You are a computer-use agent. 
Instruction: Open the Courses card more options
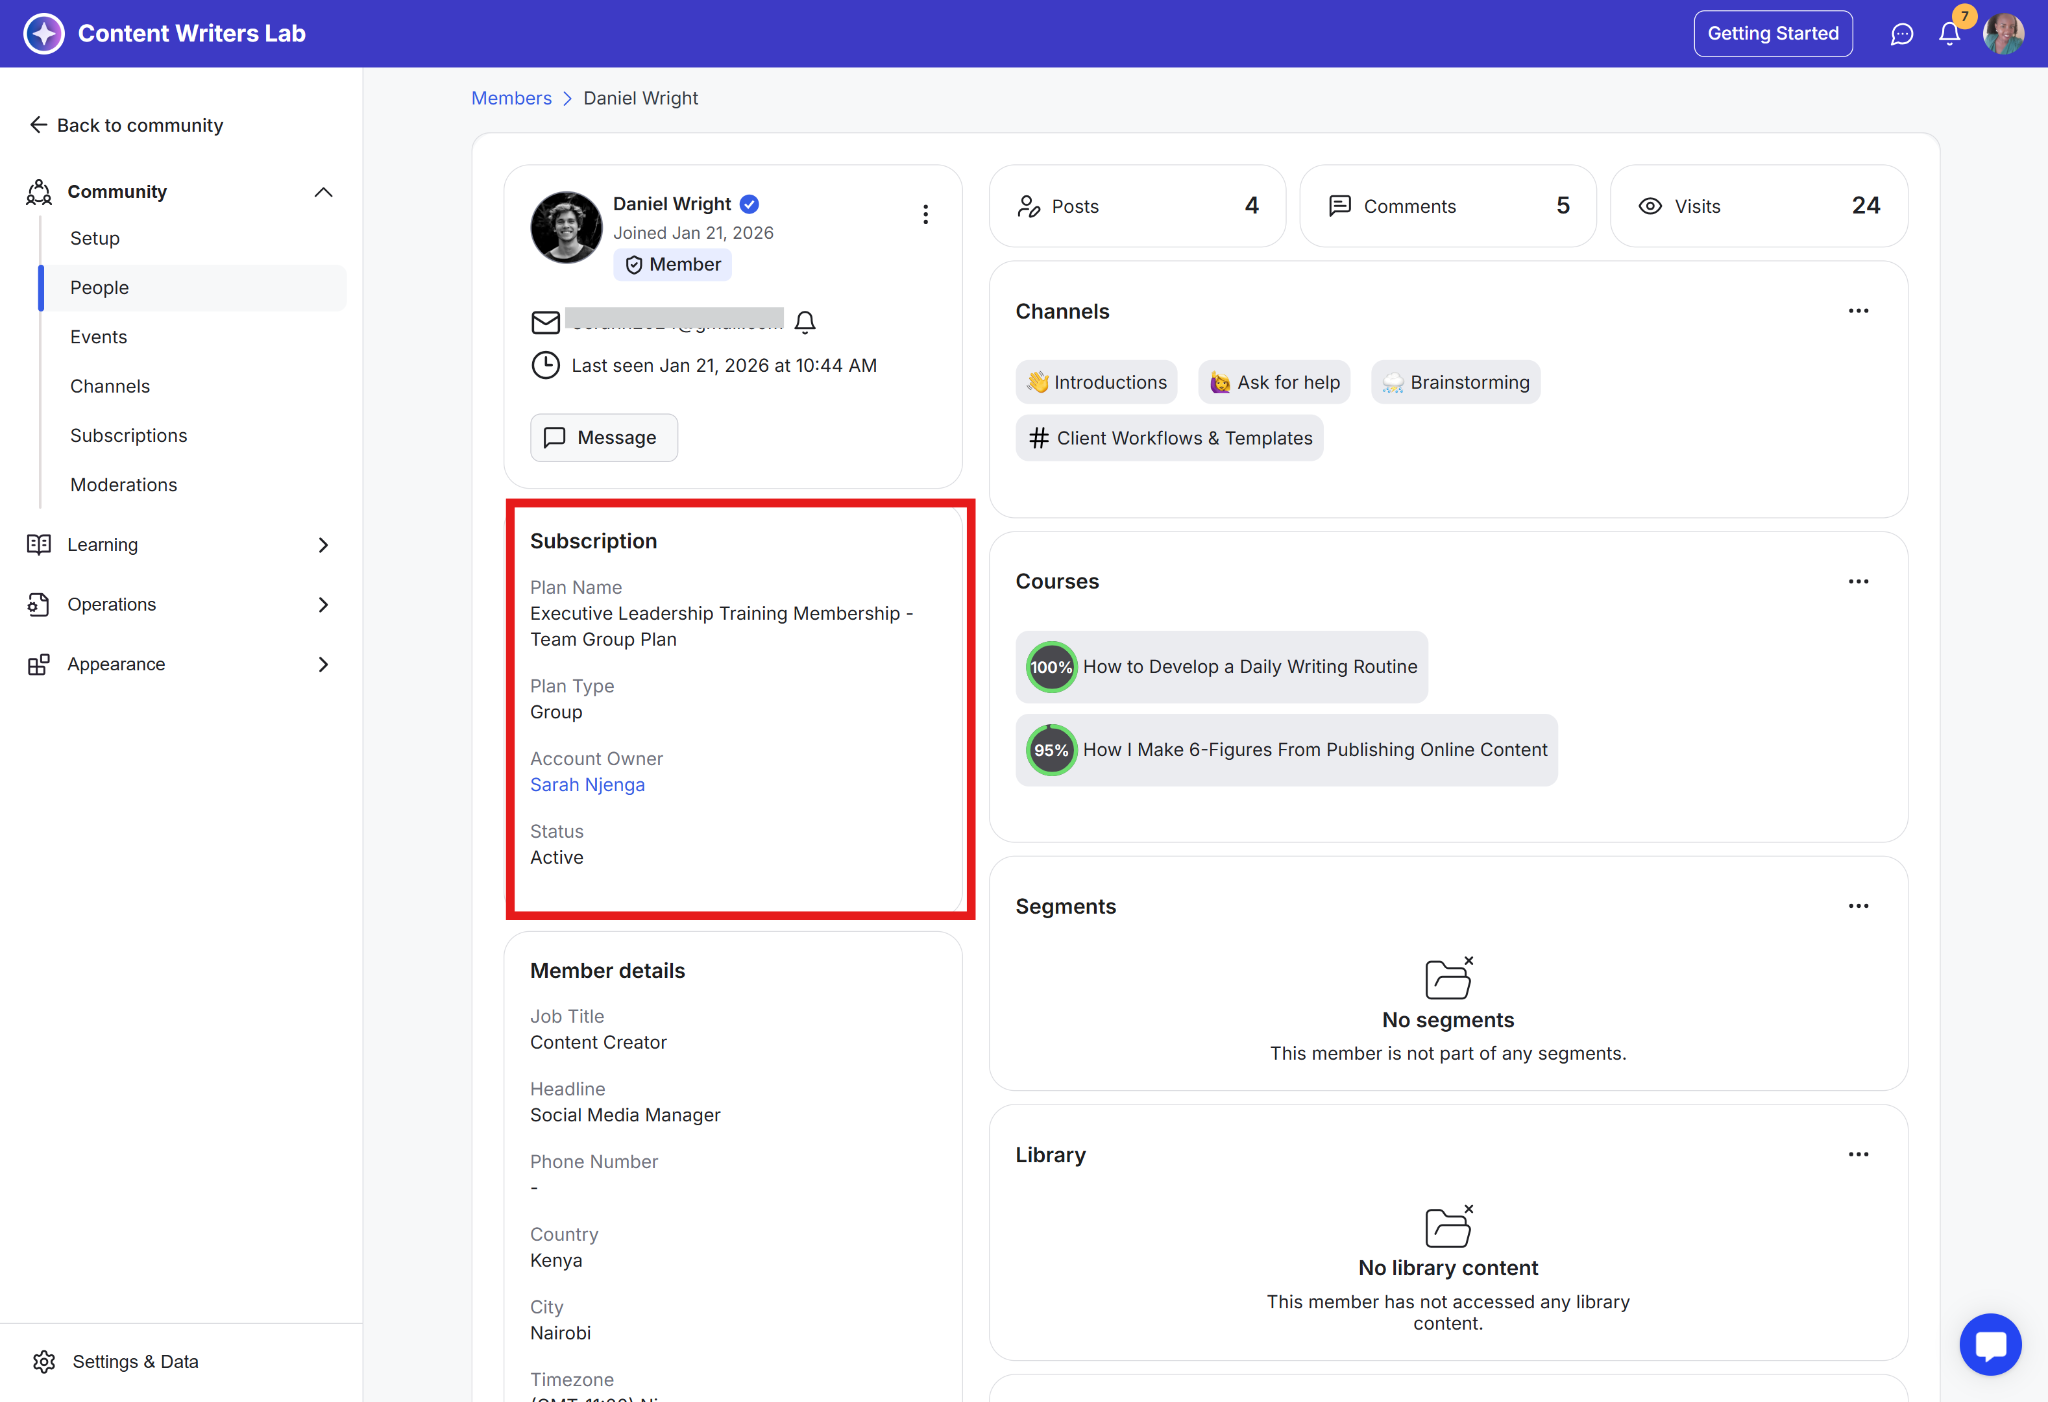(x=1858, y=581)
